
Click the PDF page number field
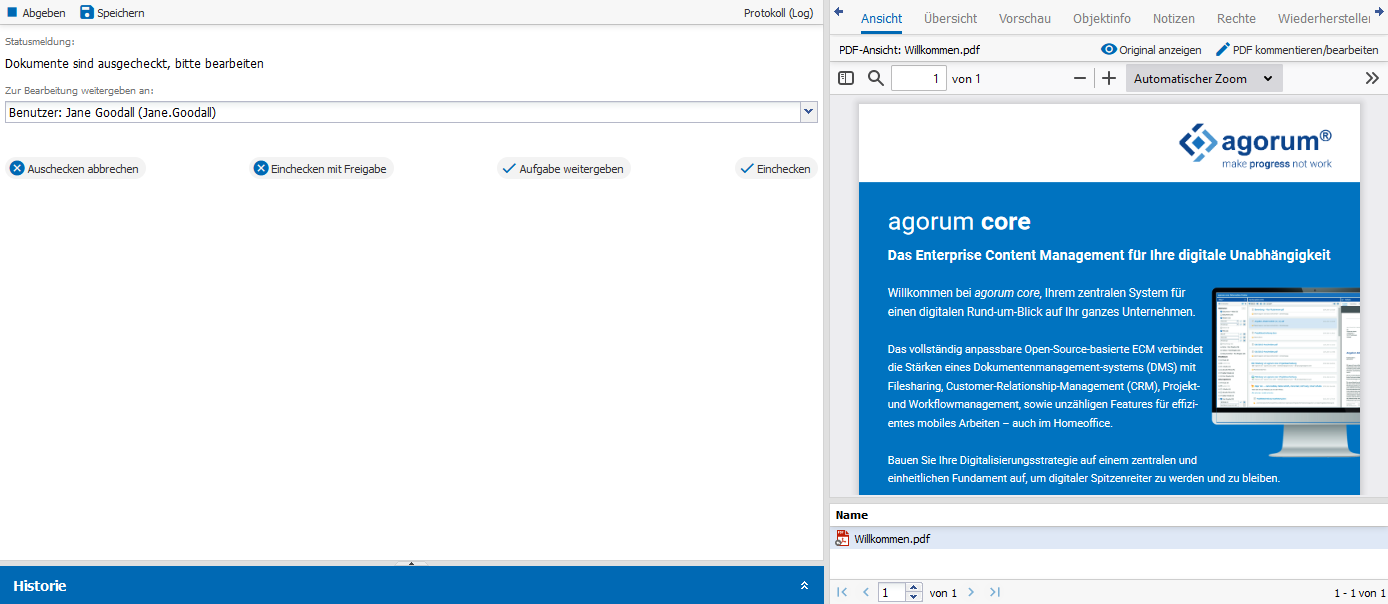pyautogui.click(x=918, y=78)
